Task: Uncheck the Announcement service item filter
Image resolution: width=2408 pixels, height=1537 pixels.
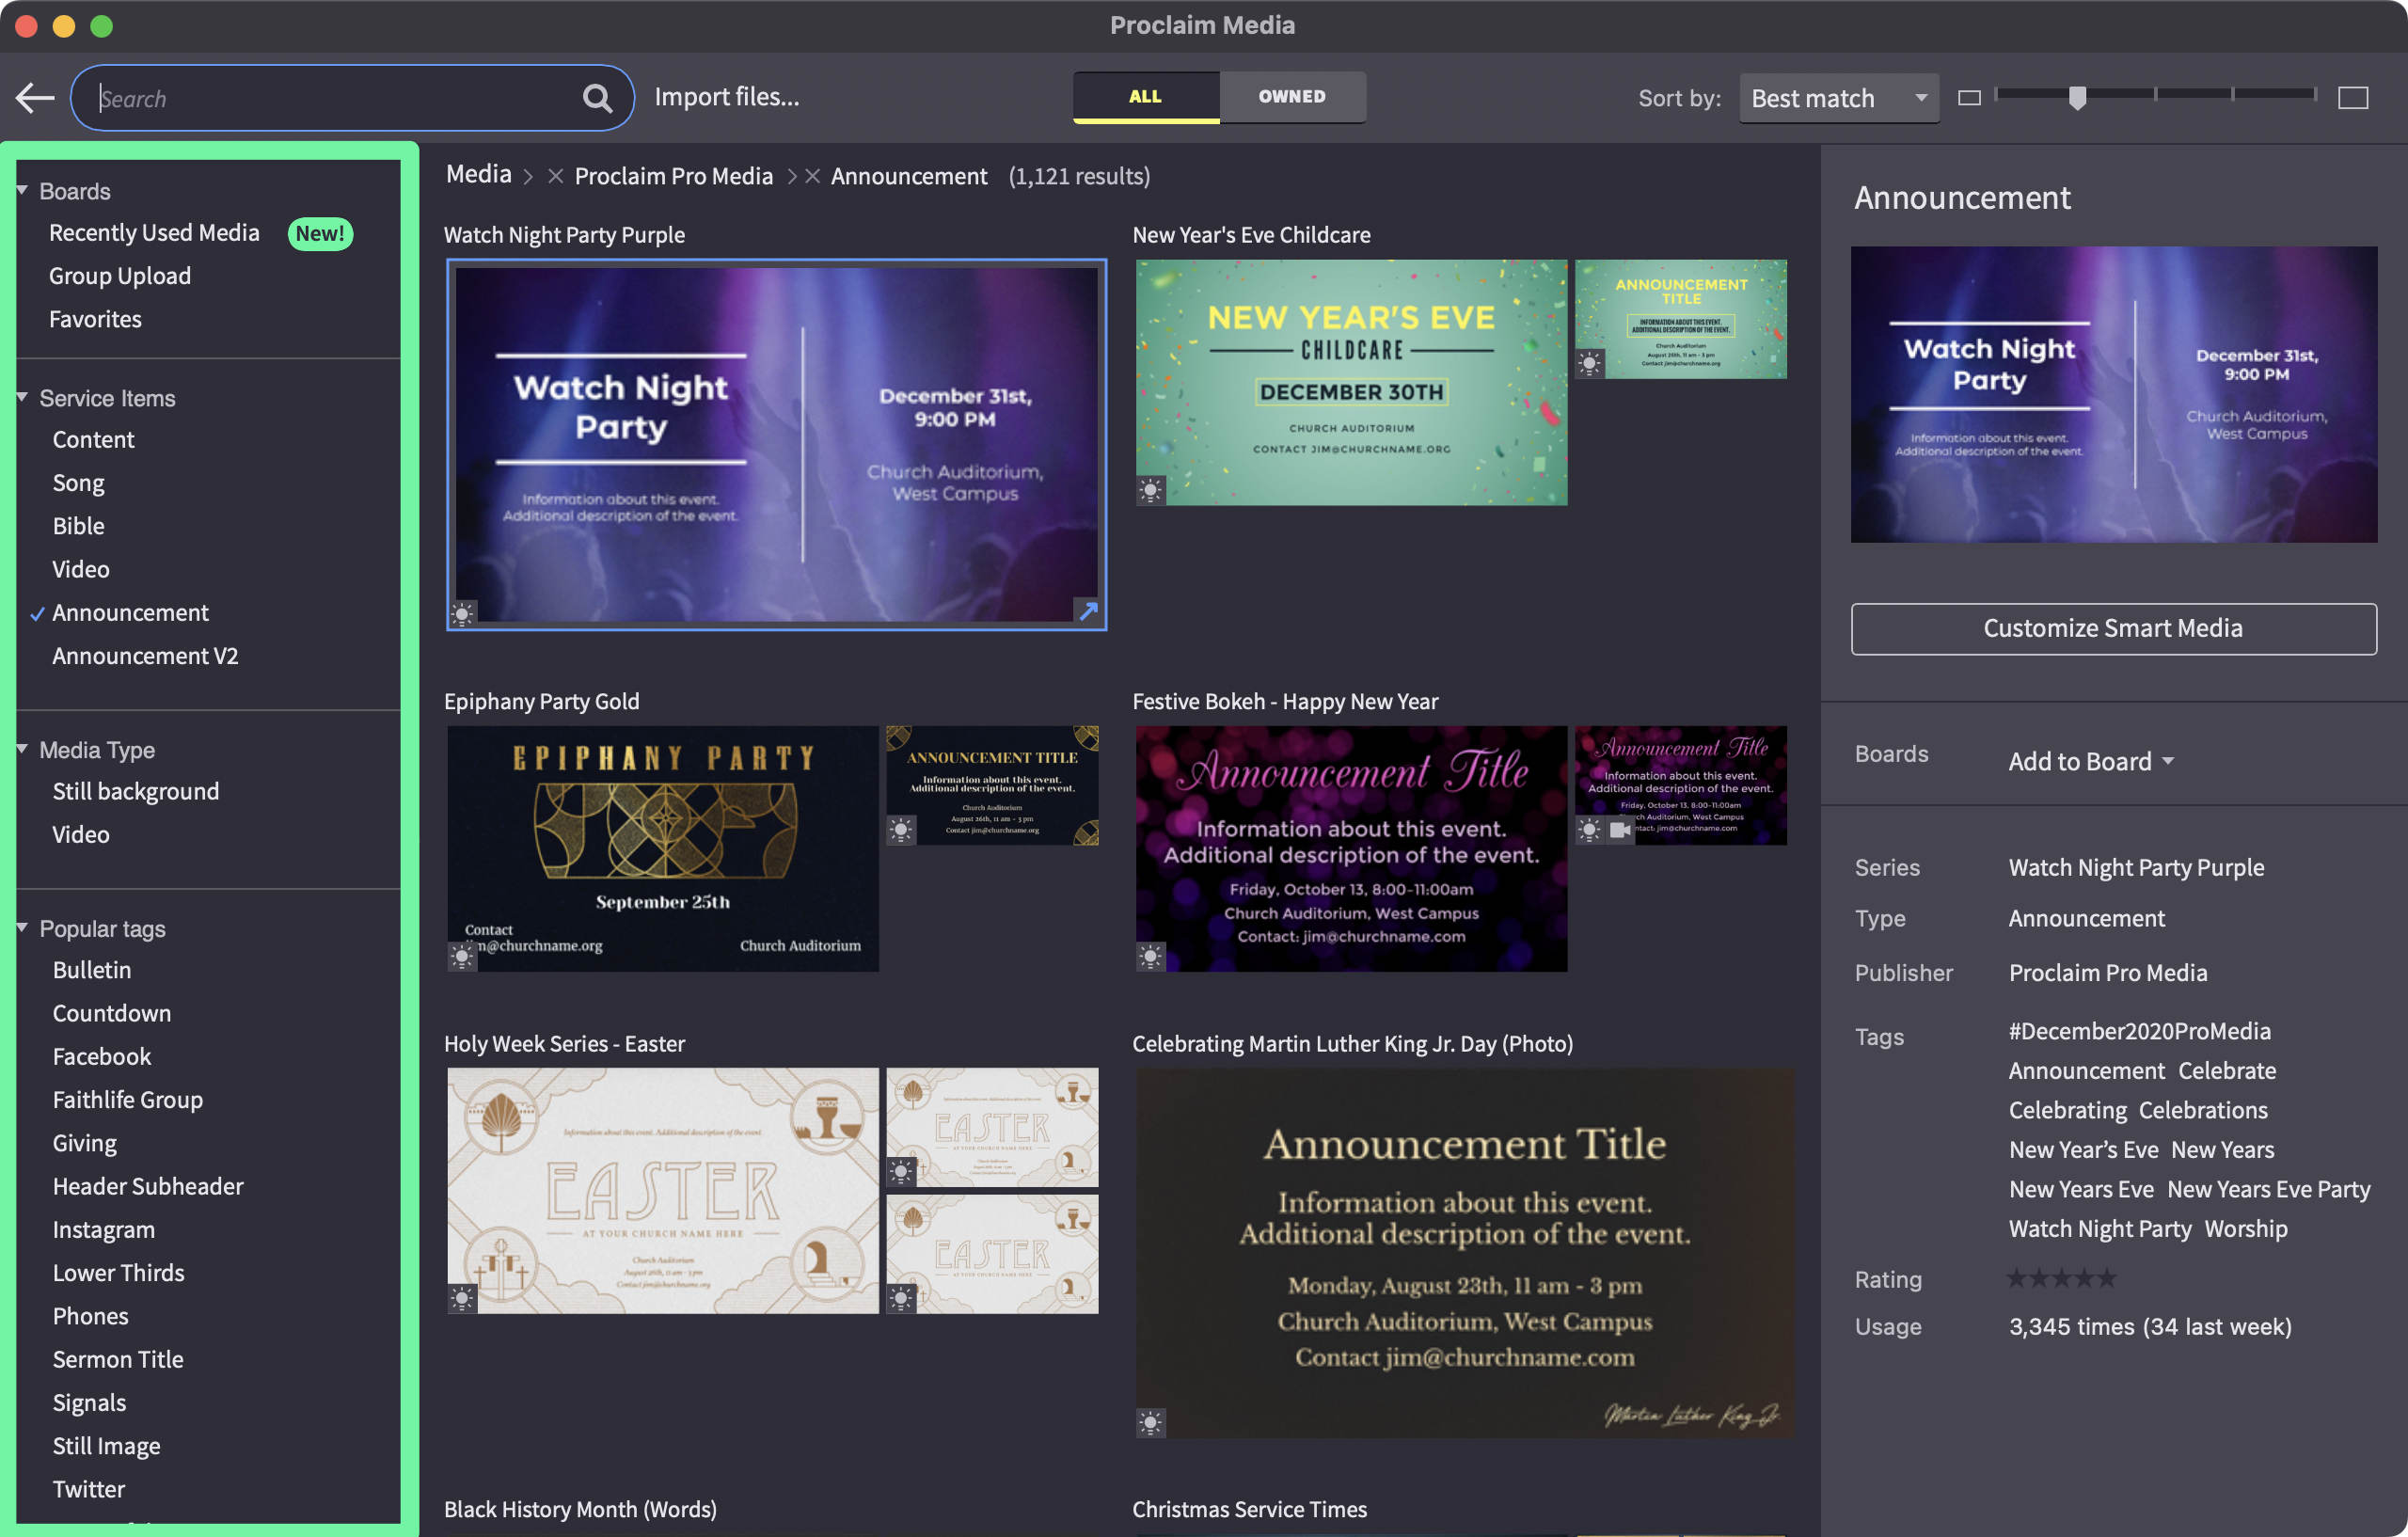Action: (130, 612)
